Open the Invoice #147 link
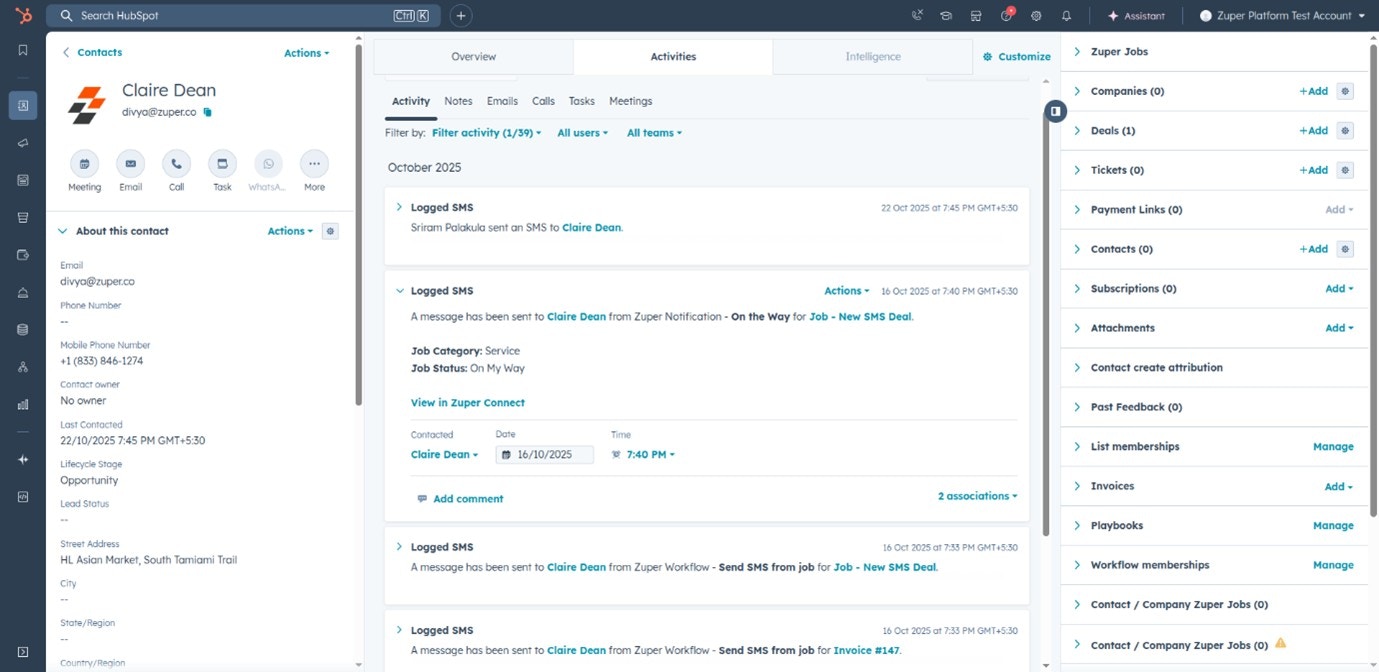This screenshot has width=1379, height=672. pos(866,651)
